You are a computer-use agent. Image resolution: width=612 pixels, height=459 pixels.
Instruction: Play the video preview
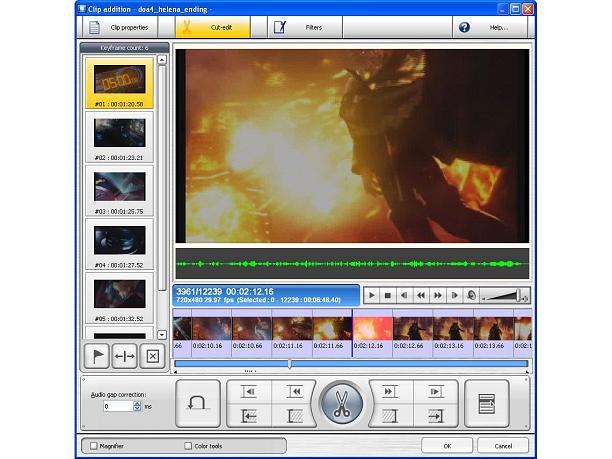pos(372,295)
